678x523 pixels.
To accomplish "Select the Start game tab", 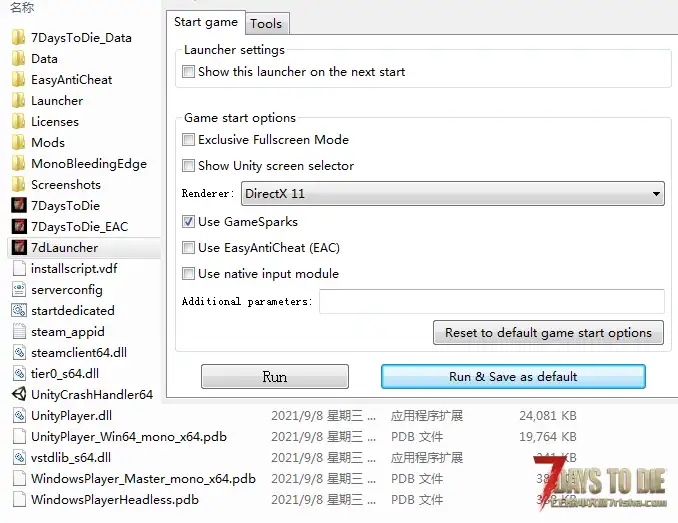I will pyautogui.click(x=206, y=22).
